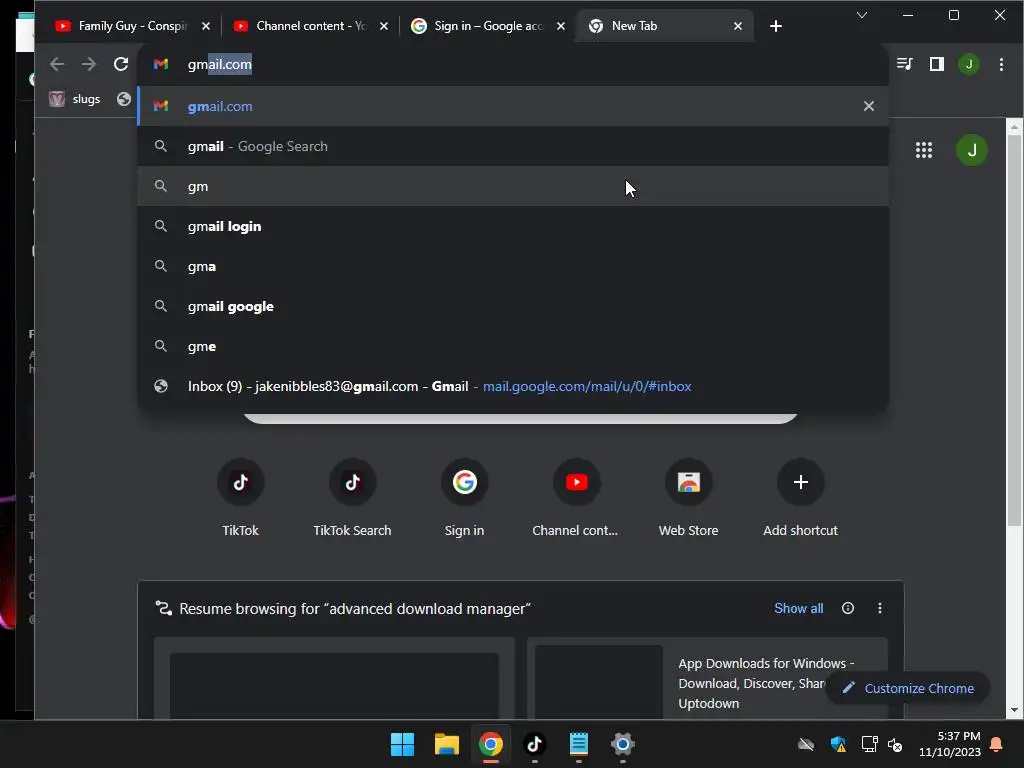1024x768 pixels.
Task: Open the side panel icon in toolbar
Action: pyautogui.click(x=937, y=64)
